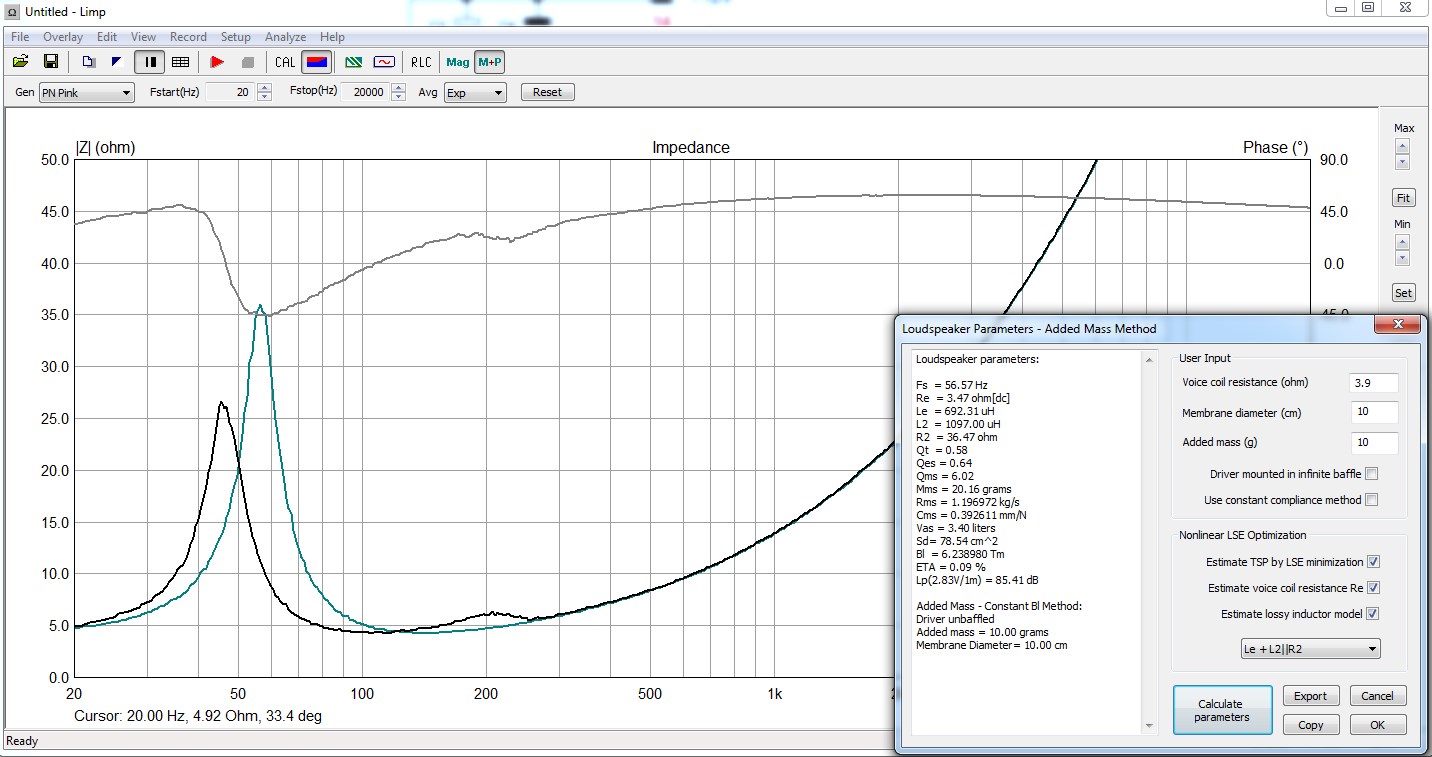The image size is (1432, 757).
Task: Enable Driver mounted in infinite baffle
Action: pos(1371,474)
